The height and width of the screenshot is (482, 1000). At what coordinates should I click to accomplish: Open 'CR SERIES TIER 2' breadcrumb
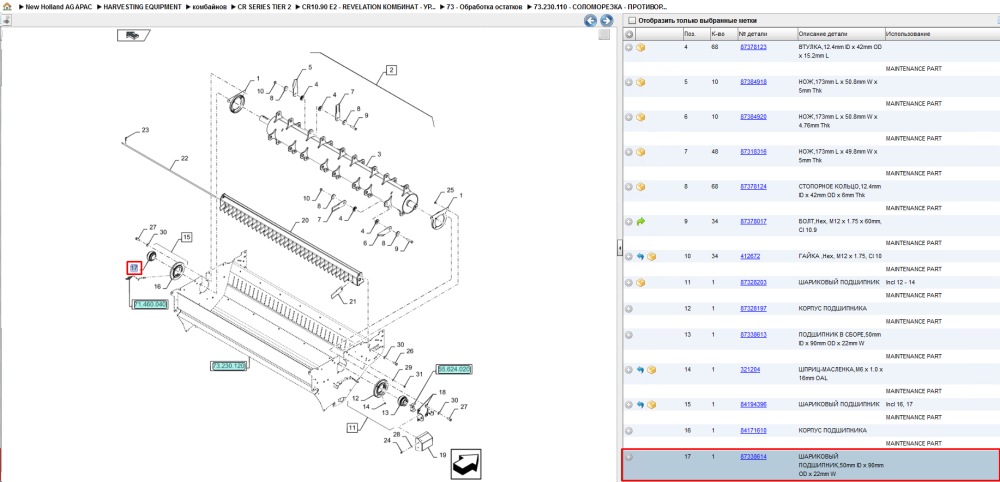tap(265, 6)
